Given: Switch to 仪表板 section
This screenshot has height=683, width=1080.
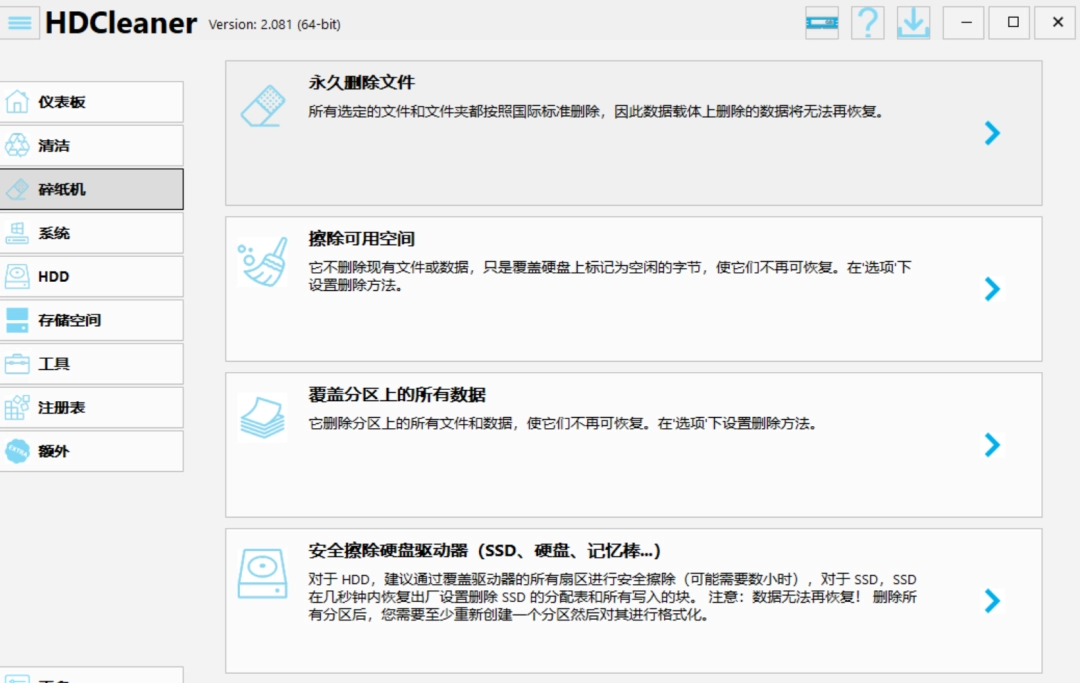Looking at the screenshot, I should (92, 102).
